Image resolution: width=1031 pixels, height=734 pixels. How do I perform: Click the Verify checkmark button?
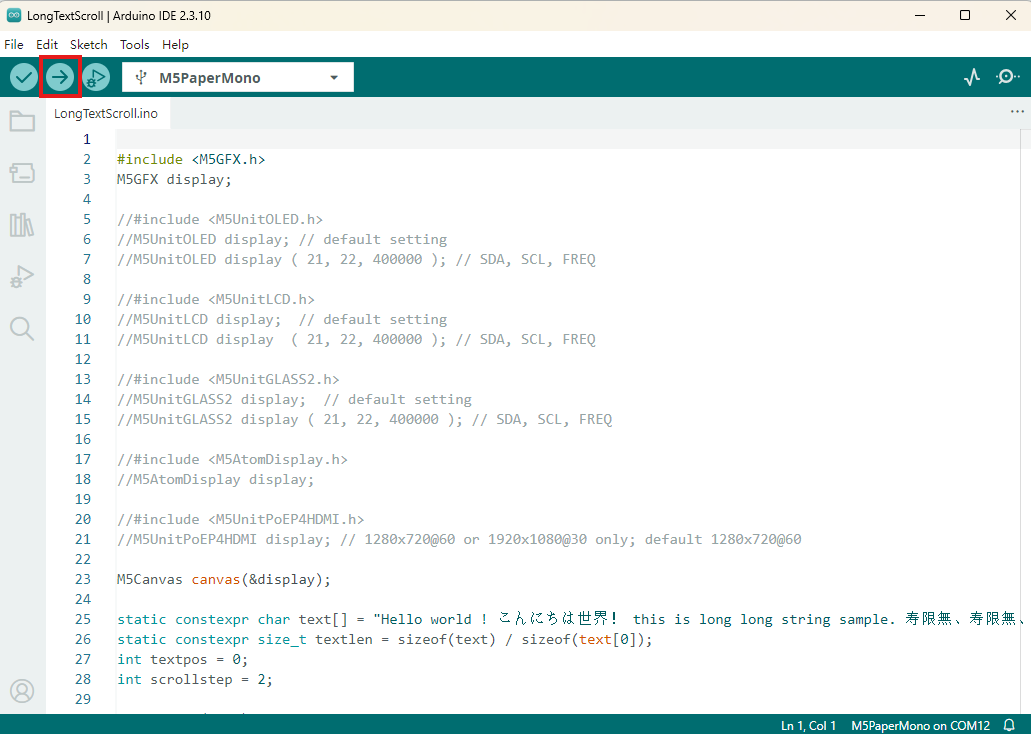click(x=24, y=78)
